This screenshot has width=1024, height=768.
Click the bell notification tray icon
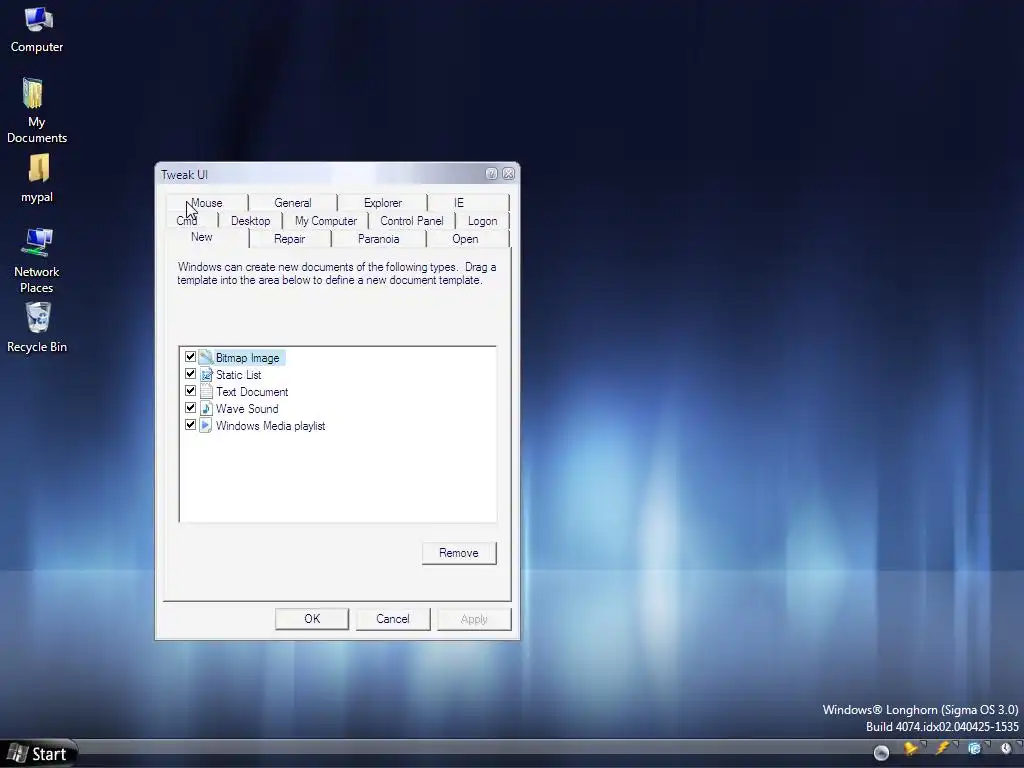pyautogui.click(x=911, y=748)
